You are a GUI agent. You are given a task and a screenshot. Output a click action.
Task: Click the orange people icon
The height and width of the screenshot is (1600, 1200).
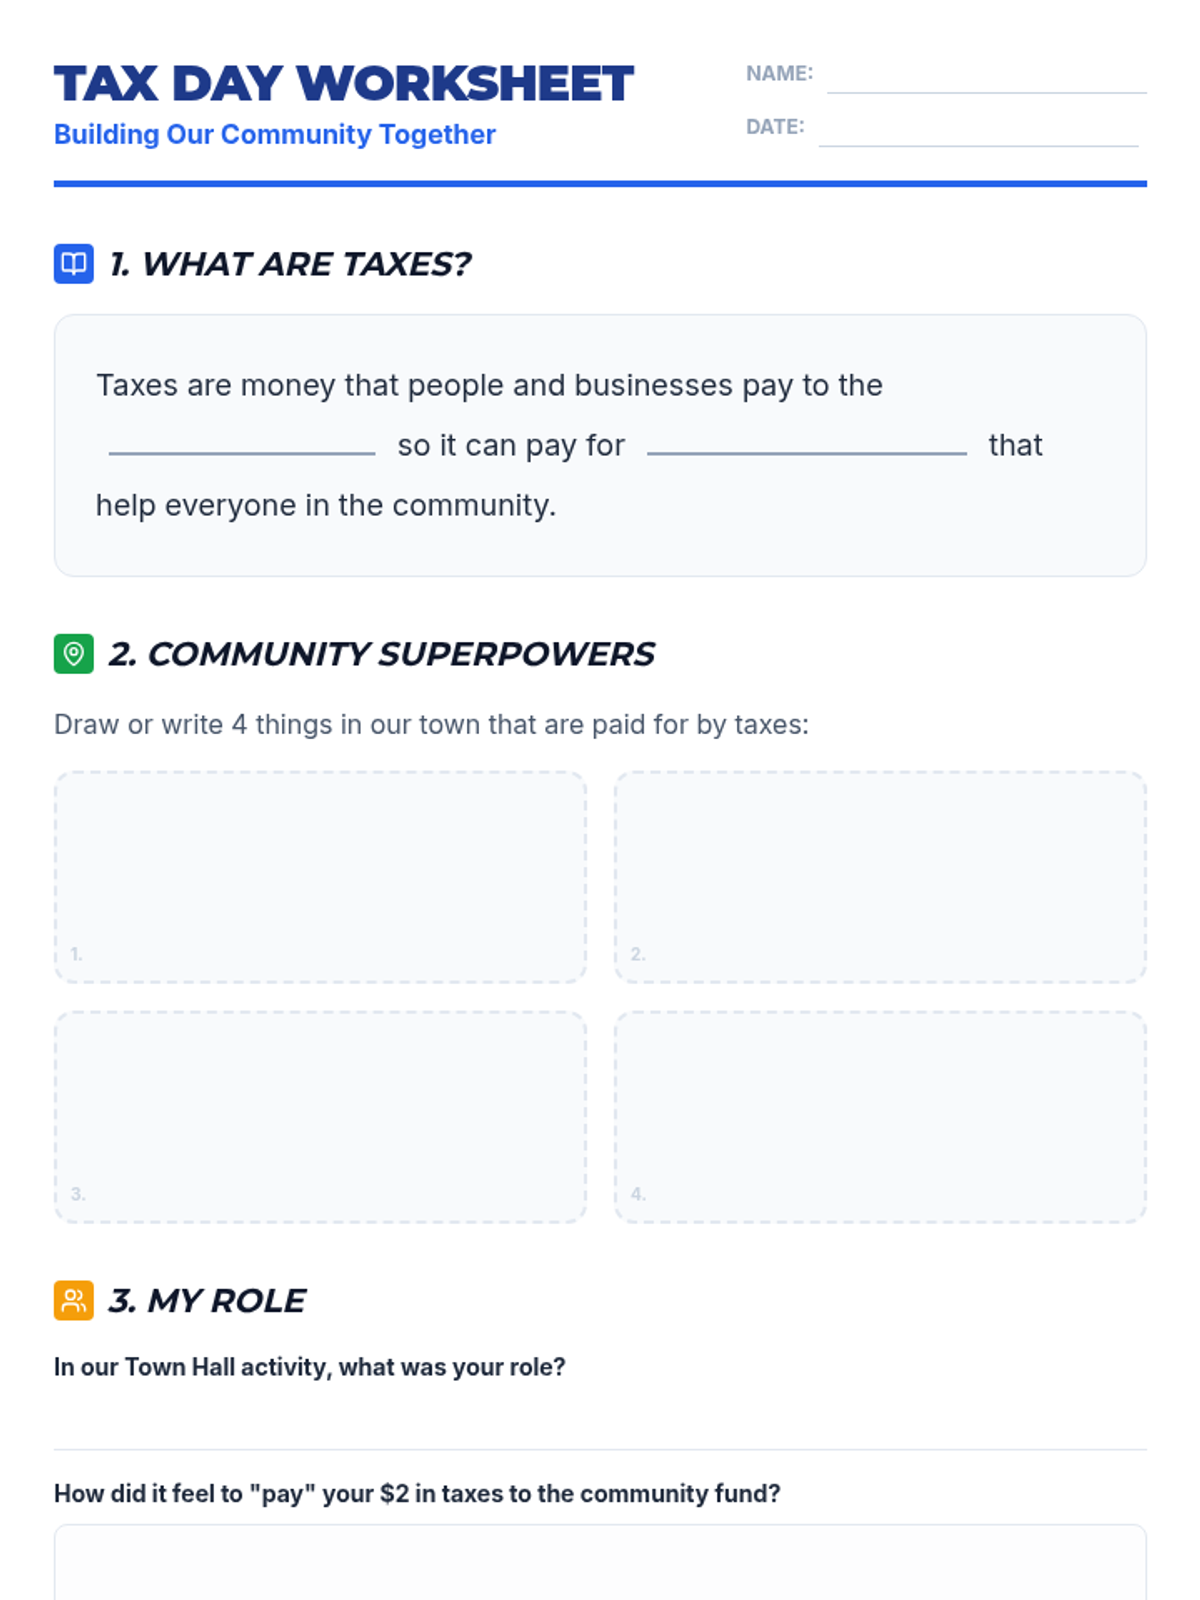pyautogui.click(x=73, y=1301)
